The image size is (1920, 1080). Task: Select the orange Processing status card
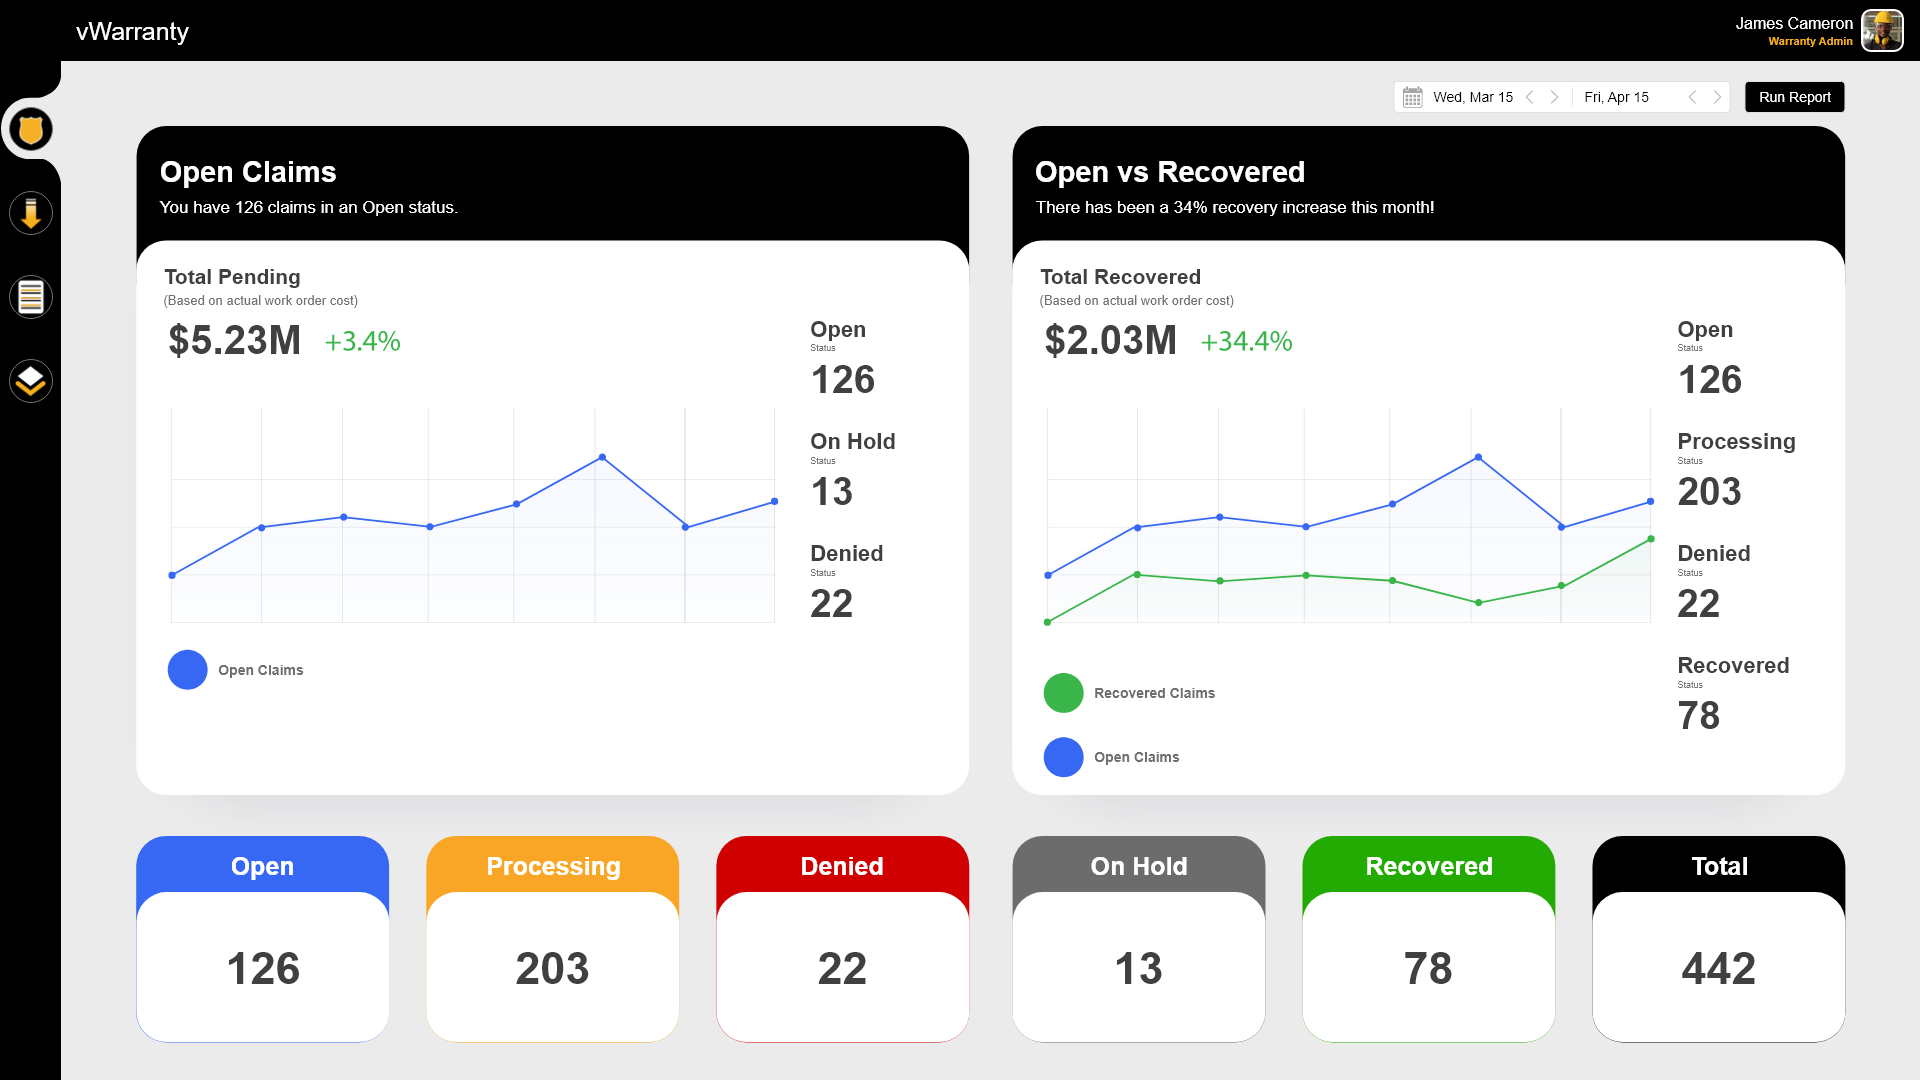552,939
